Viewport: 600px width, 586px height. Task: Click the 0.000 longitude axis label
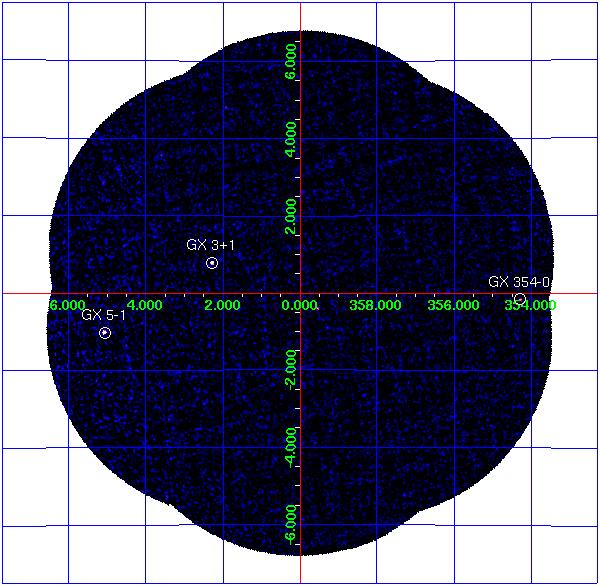point(300,305)
